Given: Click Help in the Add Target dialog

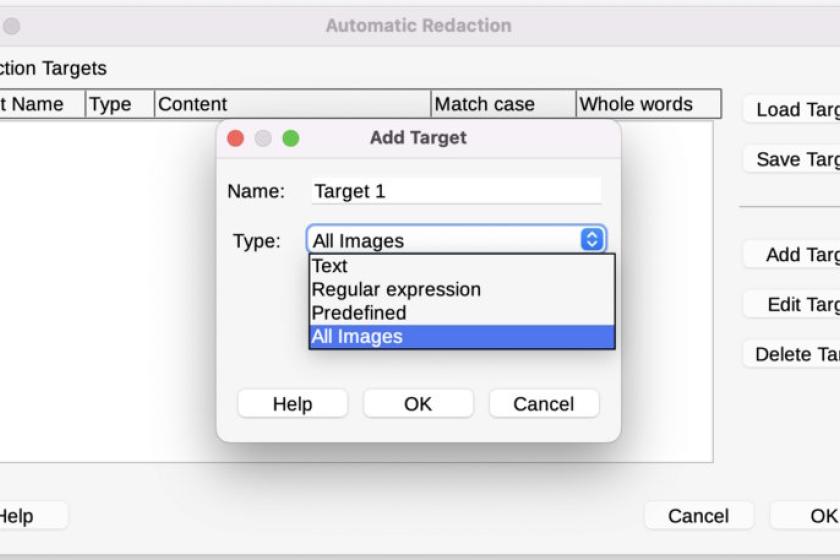Looking at the screenshot, I should 292,404.
